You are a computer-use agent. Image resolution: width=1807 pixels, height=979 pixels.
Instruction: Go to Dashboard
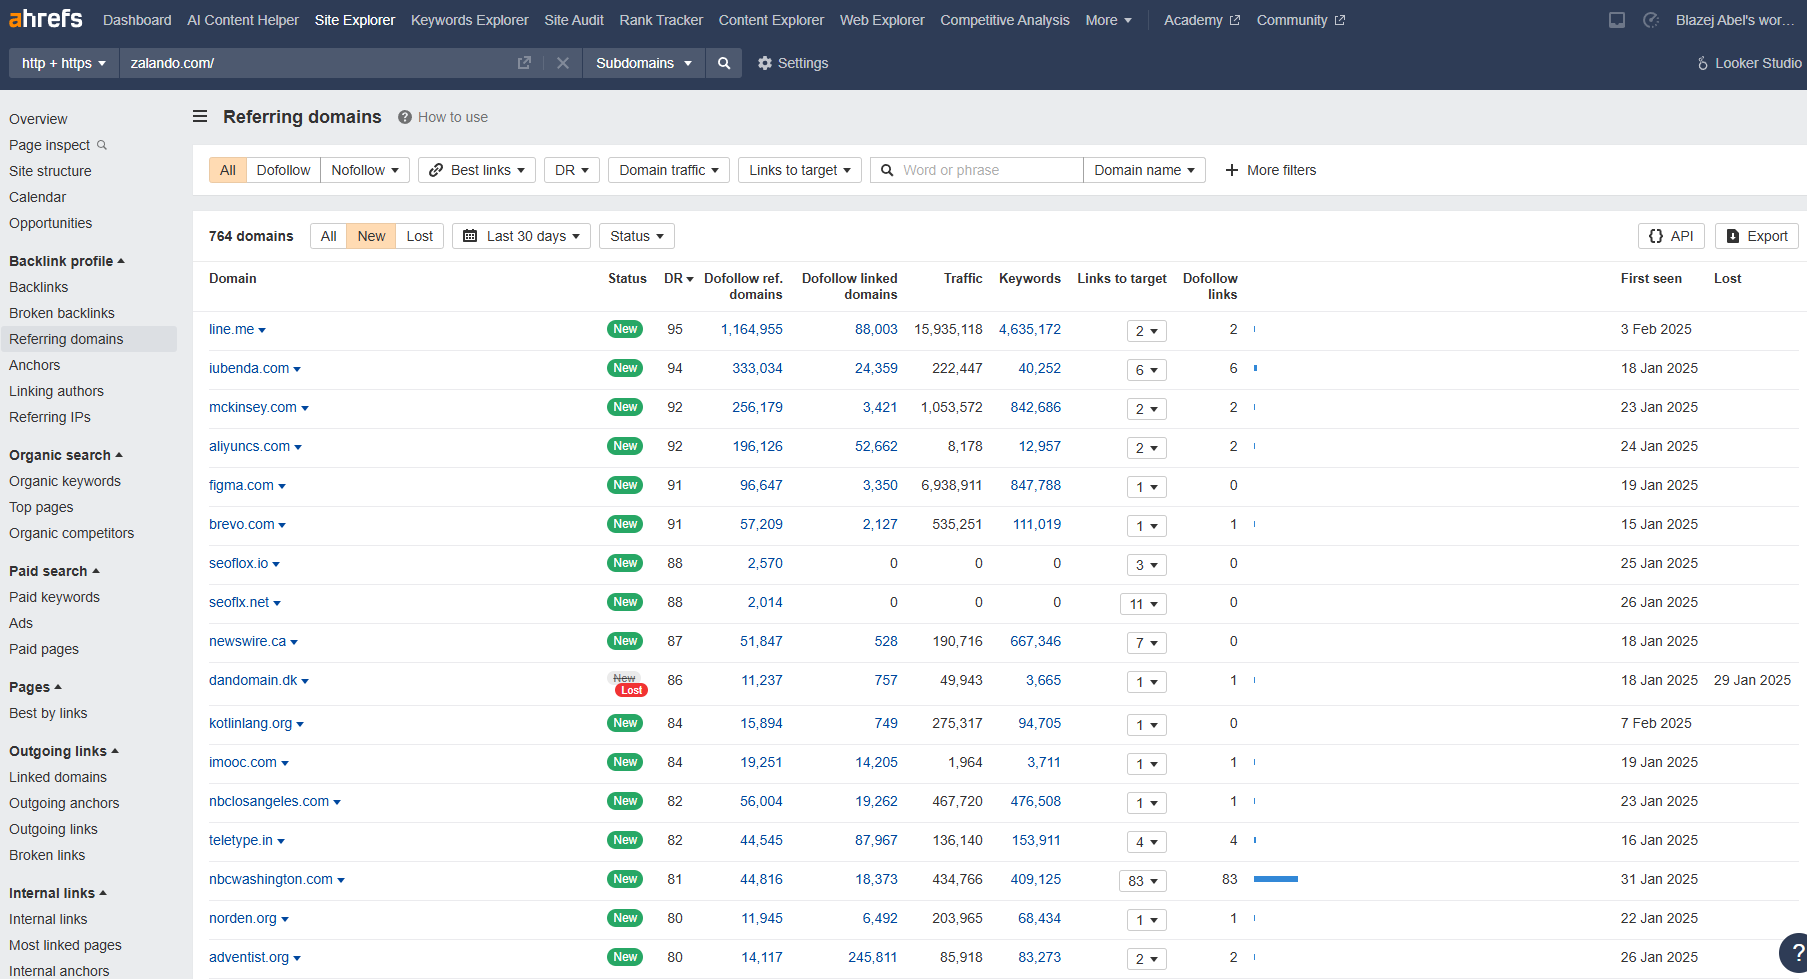click(x=137, y=20)
